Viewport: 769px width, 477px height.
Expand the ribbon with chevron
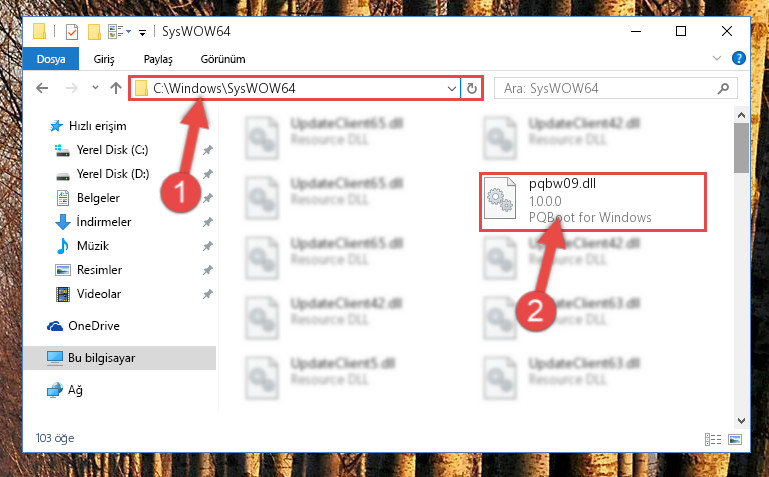coord(717,58)
